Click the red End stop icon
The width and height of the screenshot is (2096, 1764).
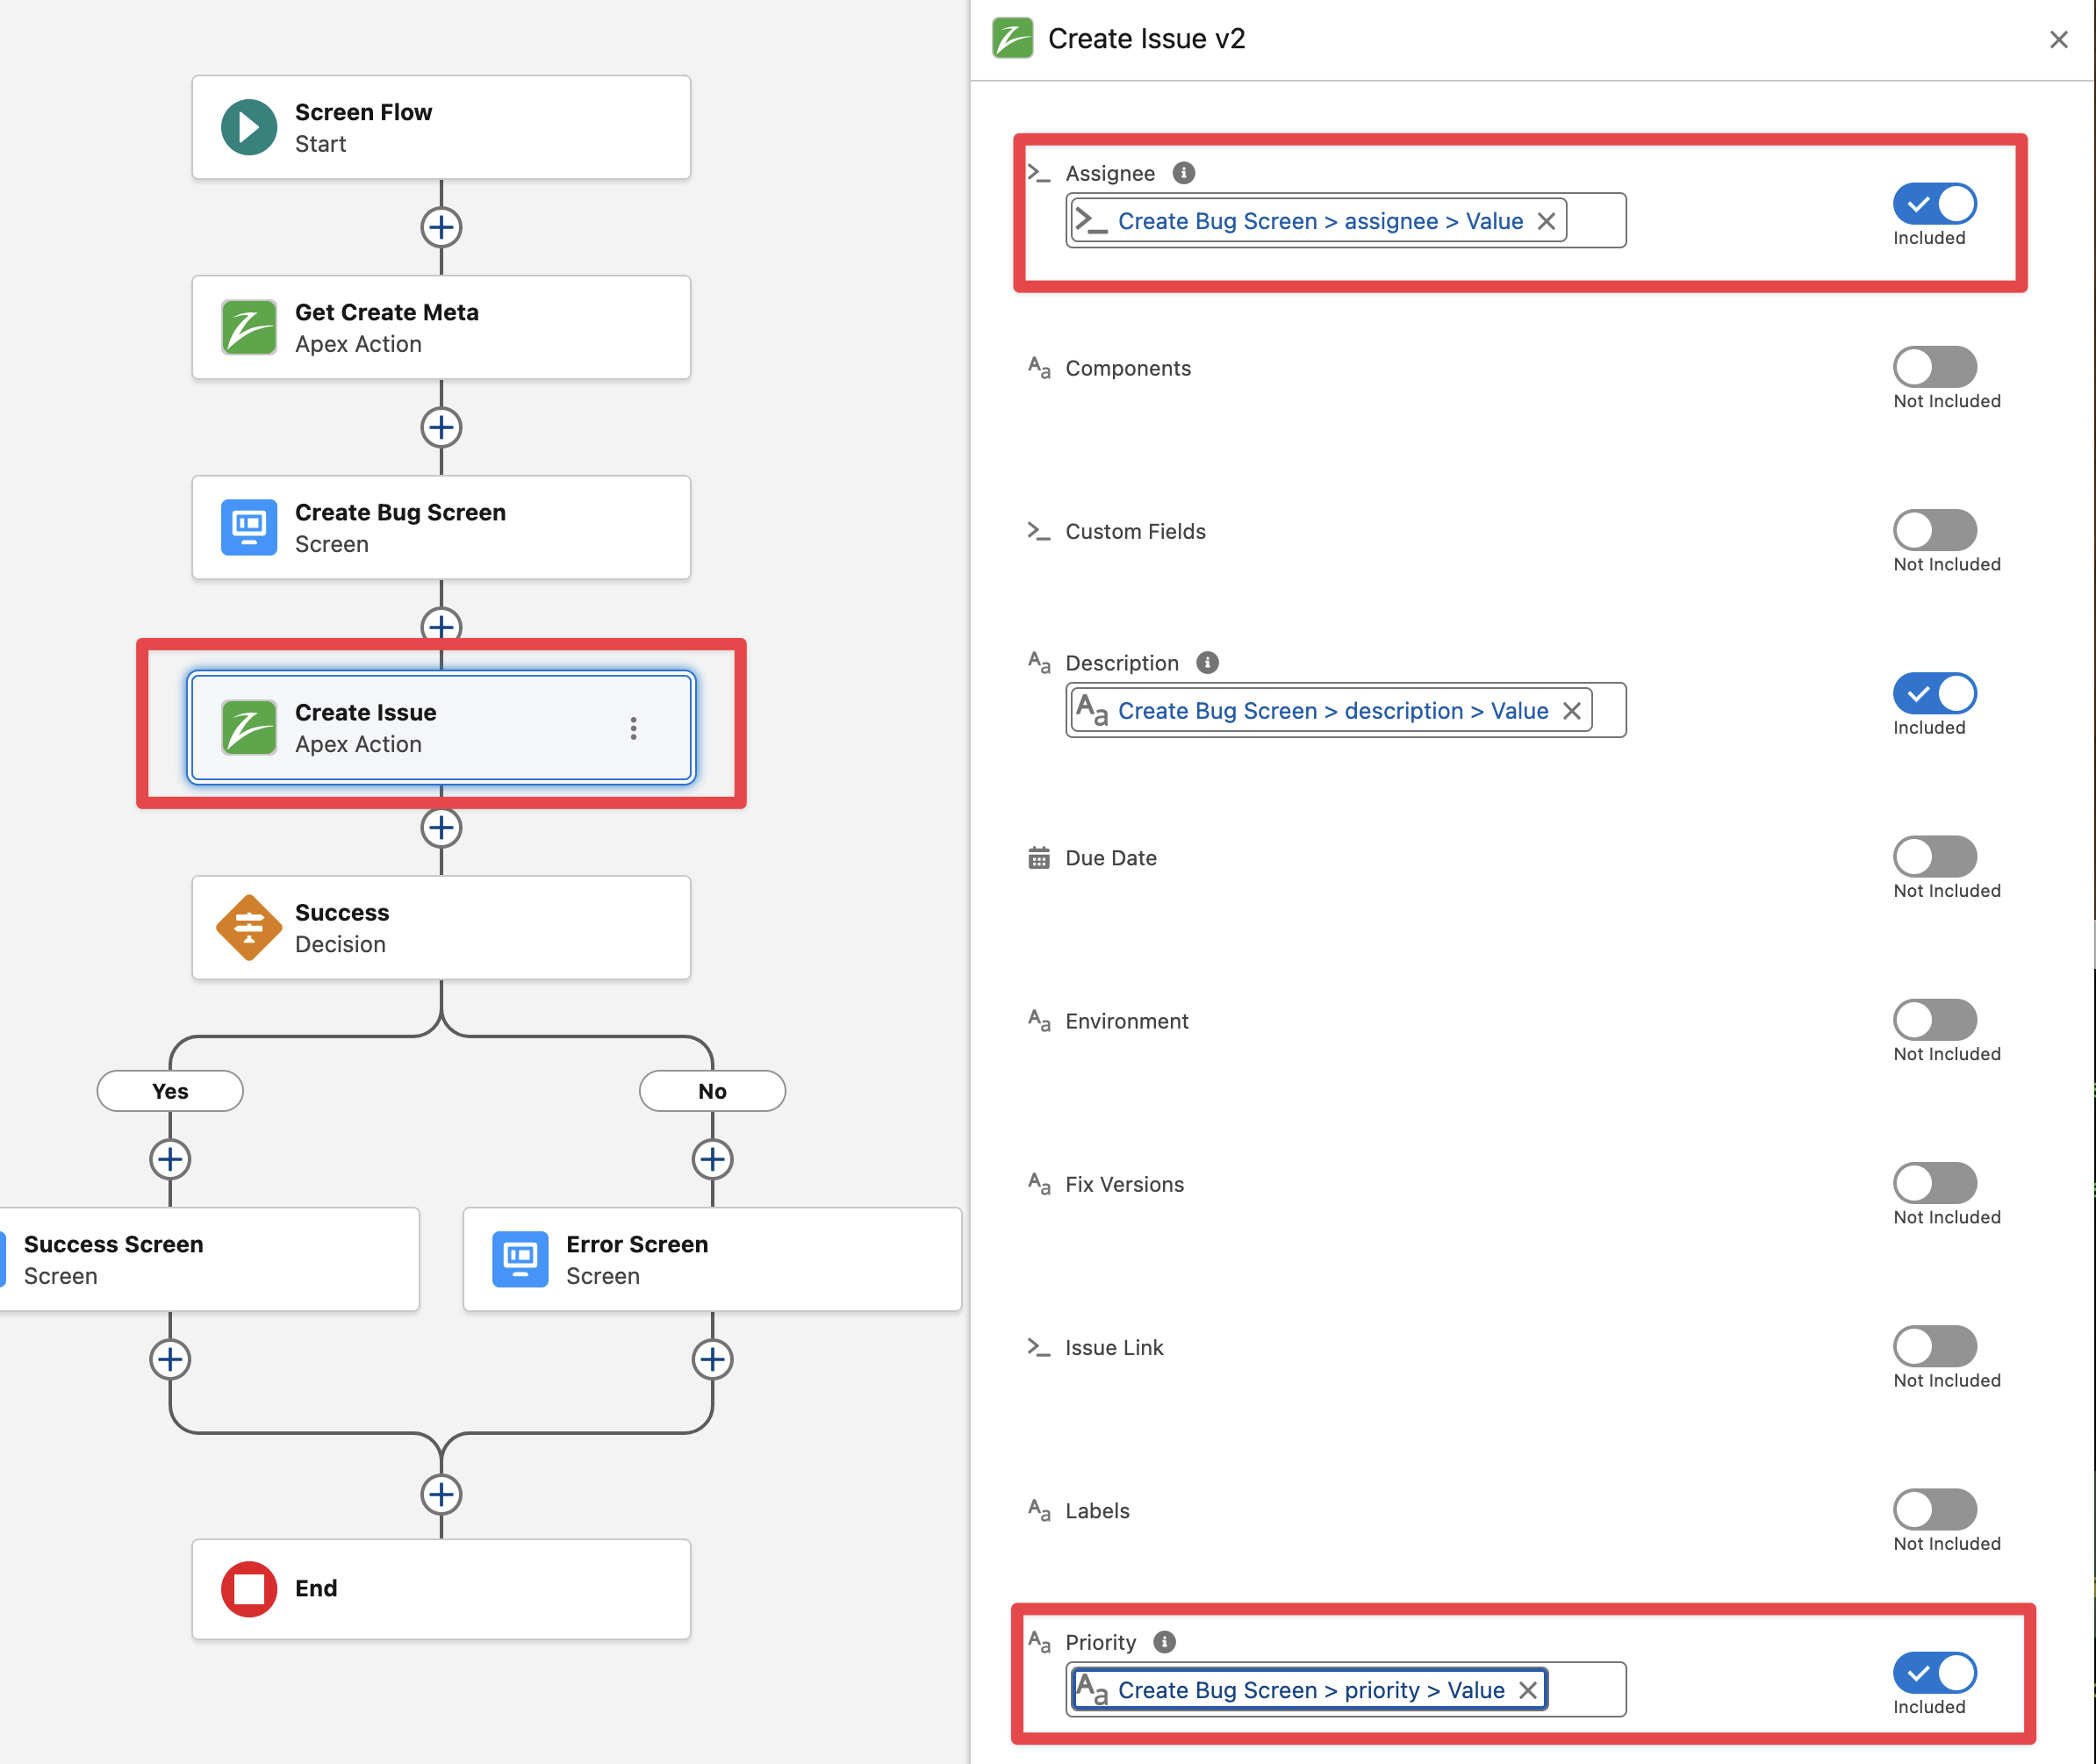(249, 1588)
